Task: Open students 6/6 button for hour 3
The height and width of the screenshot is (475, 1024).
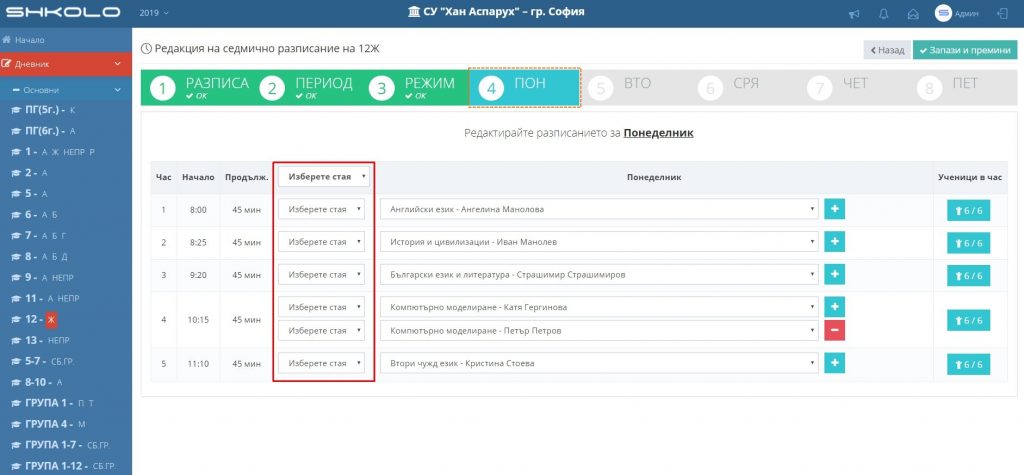Action: pyautogui.click(x=968, y=275)
